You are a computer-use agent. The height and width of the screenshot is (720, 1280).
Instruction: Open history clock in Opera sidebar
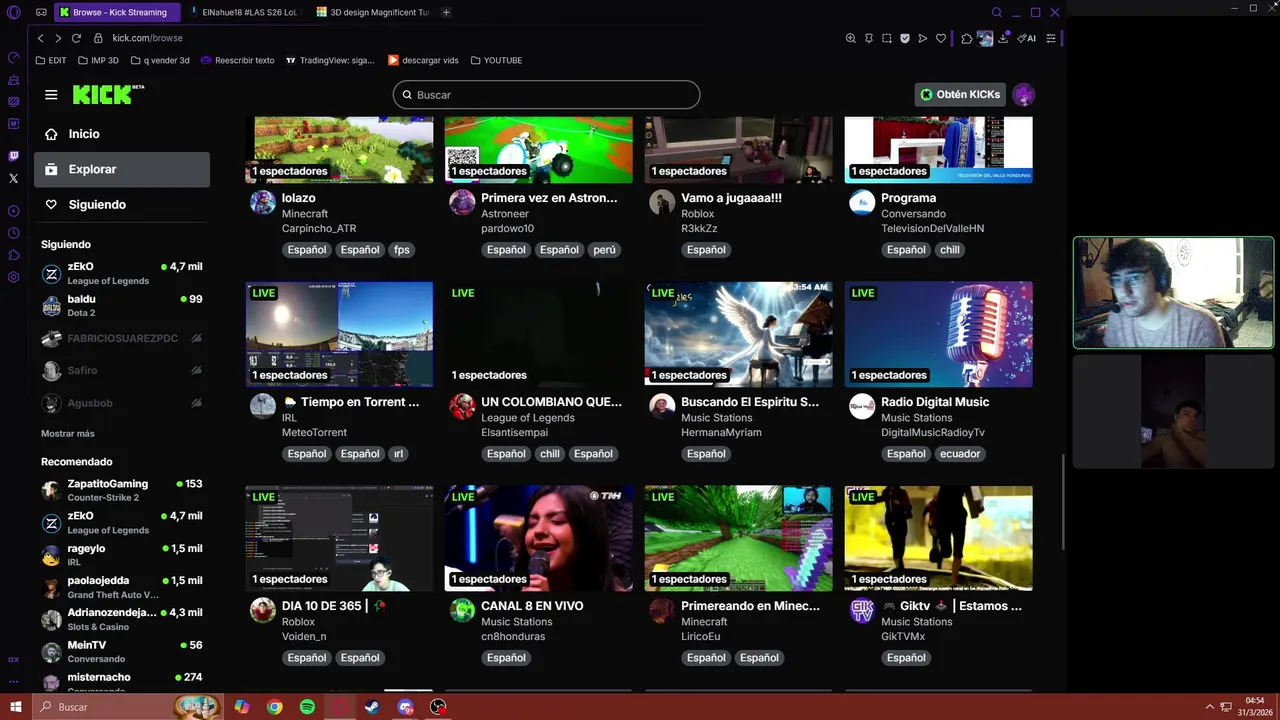pyautogui.click(x=13, y=233)
